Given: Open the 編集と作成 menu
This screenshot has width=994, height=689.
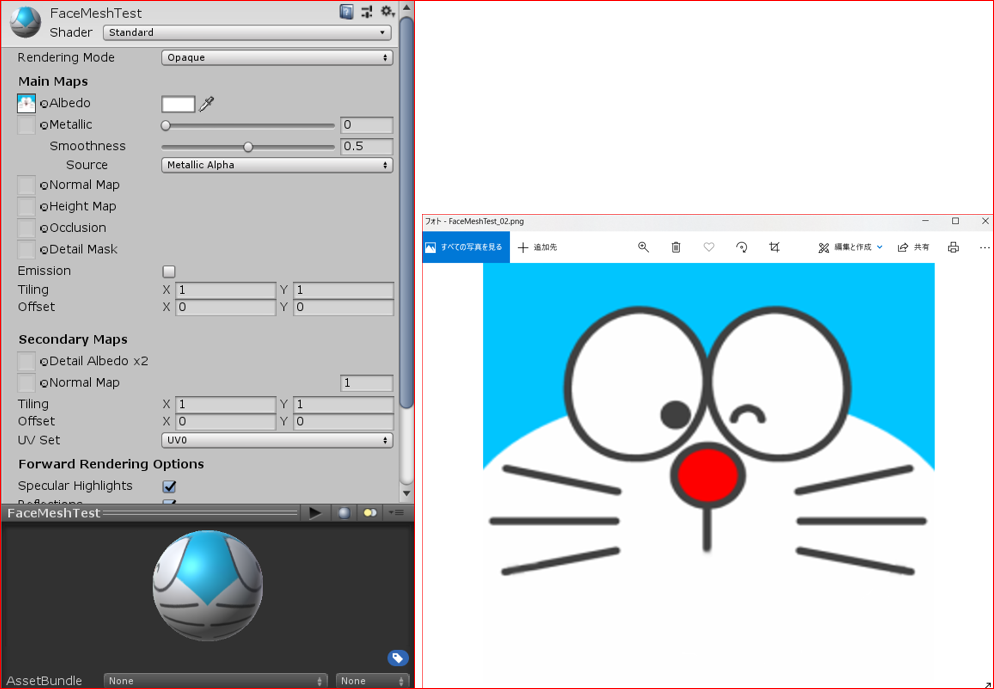Looking at the screenshot, I should pyautogui.click(x=850, y=247).
